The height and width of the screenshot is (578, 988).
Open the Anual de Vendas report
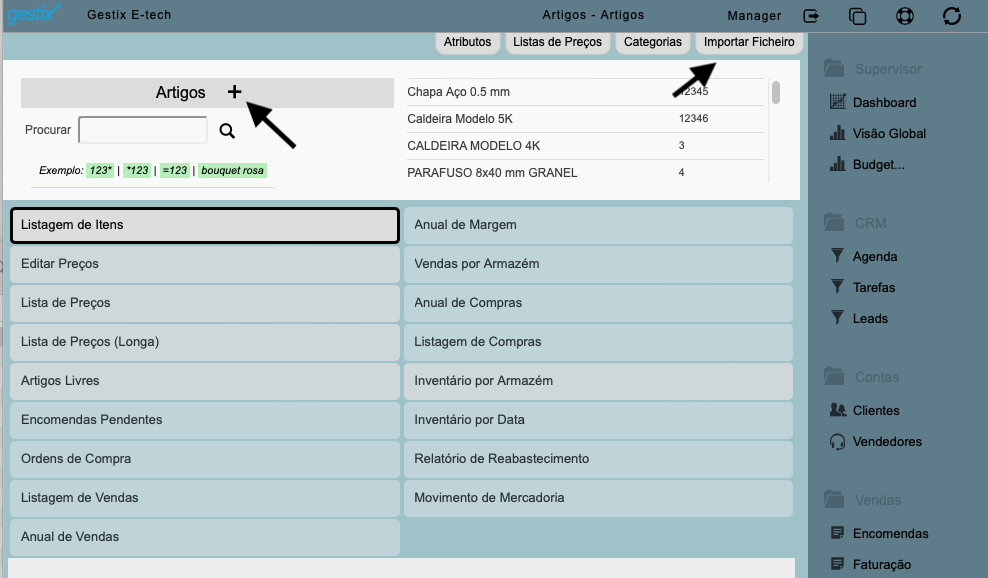(x=205, y=537)
